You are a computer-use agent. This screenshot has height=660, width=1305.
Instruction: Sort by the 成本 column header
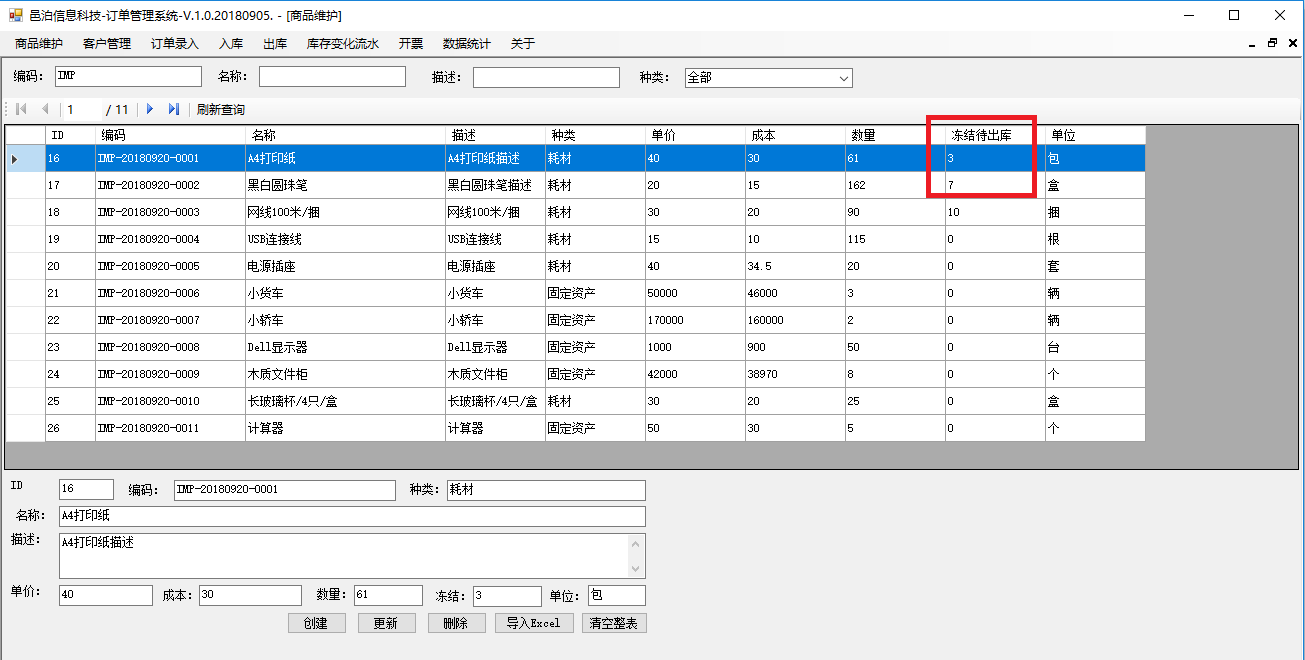click(795, 135)
